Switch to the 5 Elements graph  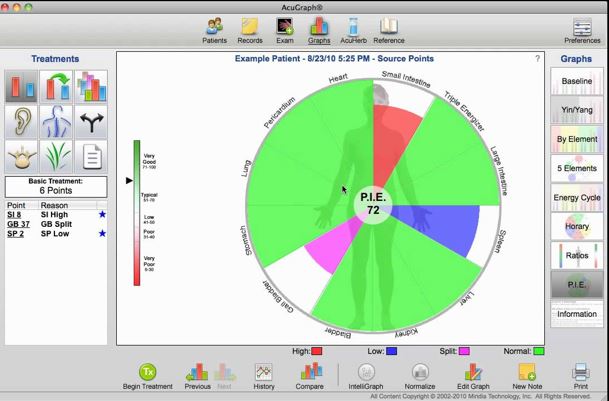(x=577, y=168)
